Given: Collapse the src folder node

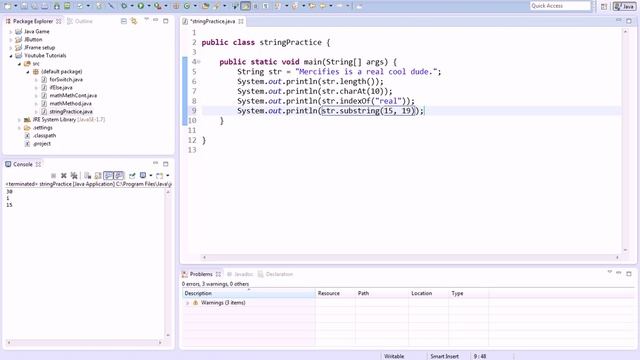Looking at the screenshot, I should coord(19,64).
